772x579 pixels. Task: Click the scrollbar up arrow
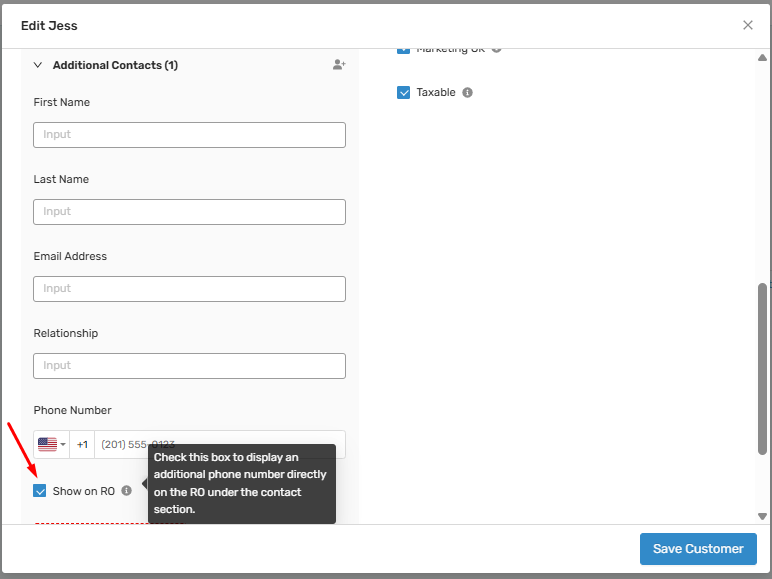[762, 58]
